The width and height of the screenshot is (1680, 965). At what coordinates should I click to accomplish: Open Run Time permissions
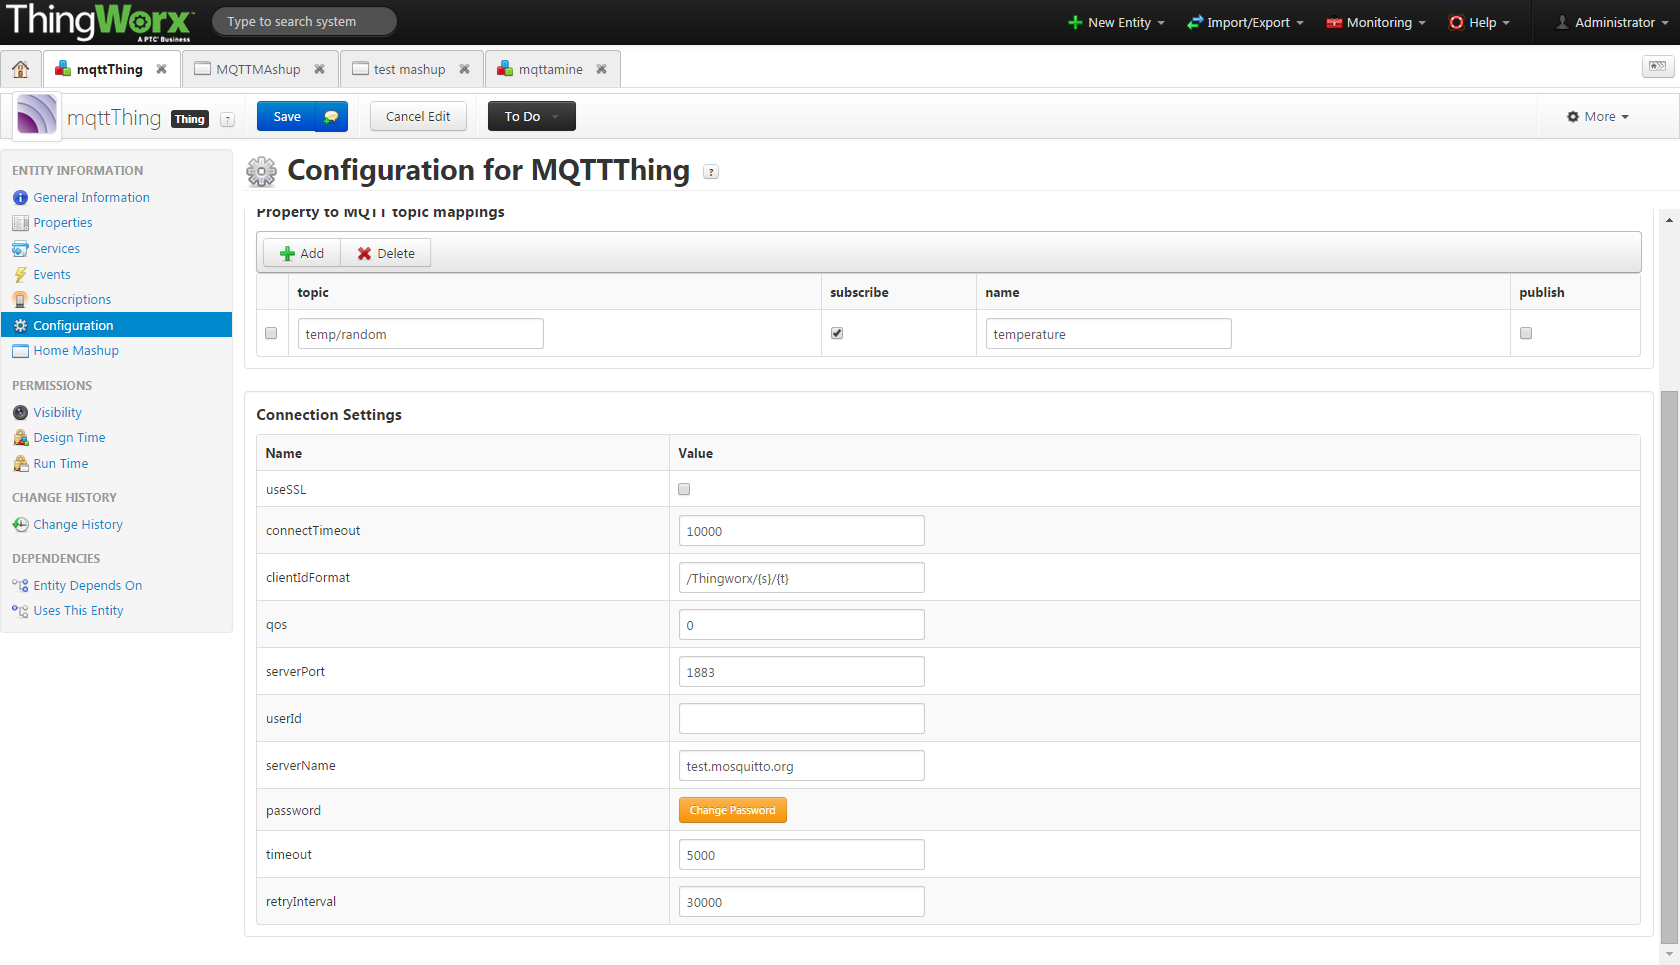click(x=60, y=464)
